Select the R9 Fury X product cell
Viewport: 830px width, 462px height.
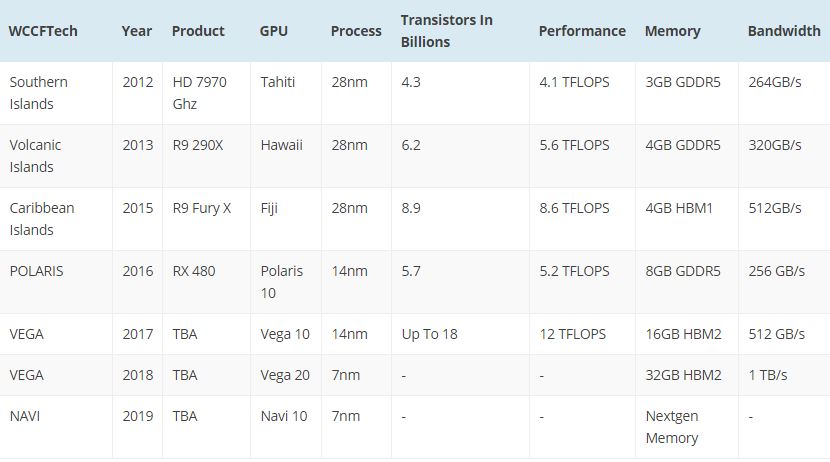[202, 208]
